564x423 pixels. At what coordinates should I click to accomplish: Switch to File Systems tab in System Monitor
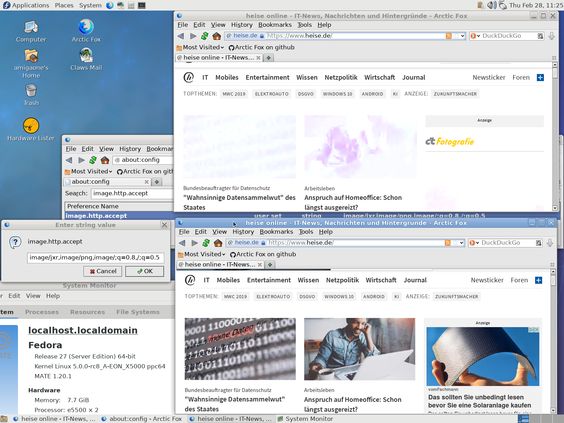point(138,312)
